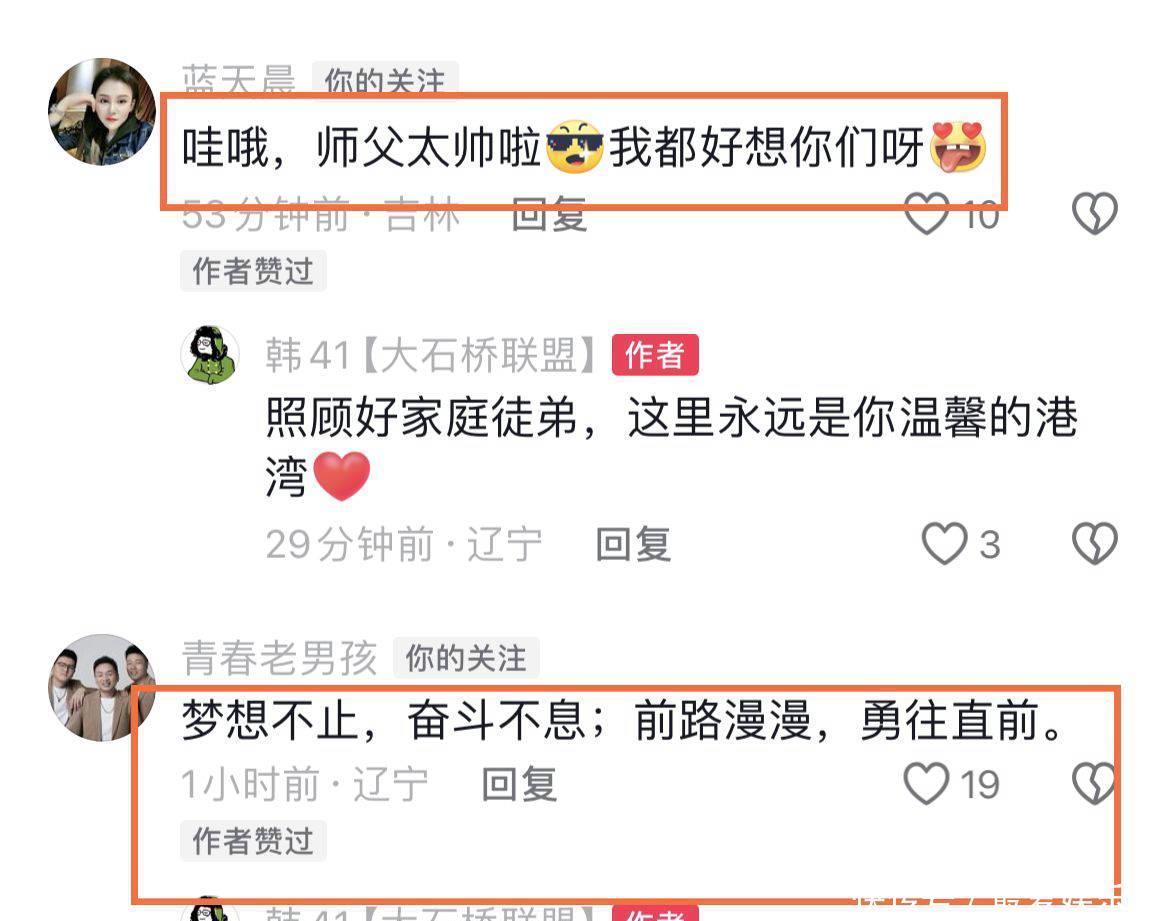Dislike 韩41's reply with broken heart icon
The image size is (1170, 921).
click(1095, 543)
